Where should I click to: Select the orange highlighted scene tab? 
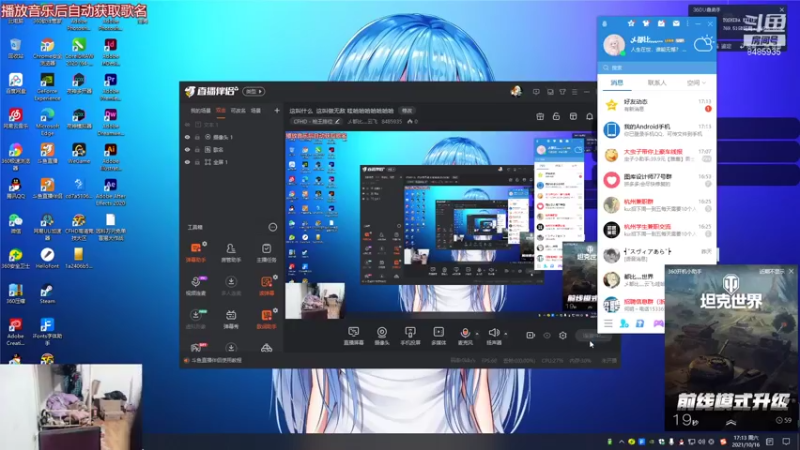point(221,111)
